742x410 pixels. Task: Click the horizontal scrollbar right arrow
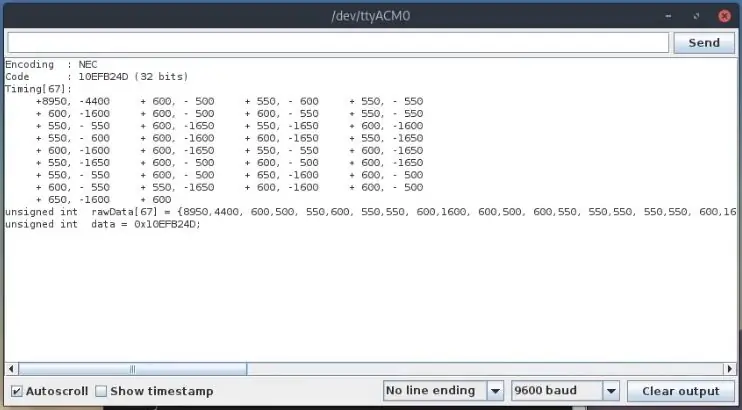pos(729,369)
